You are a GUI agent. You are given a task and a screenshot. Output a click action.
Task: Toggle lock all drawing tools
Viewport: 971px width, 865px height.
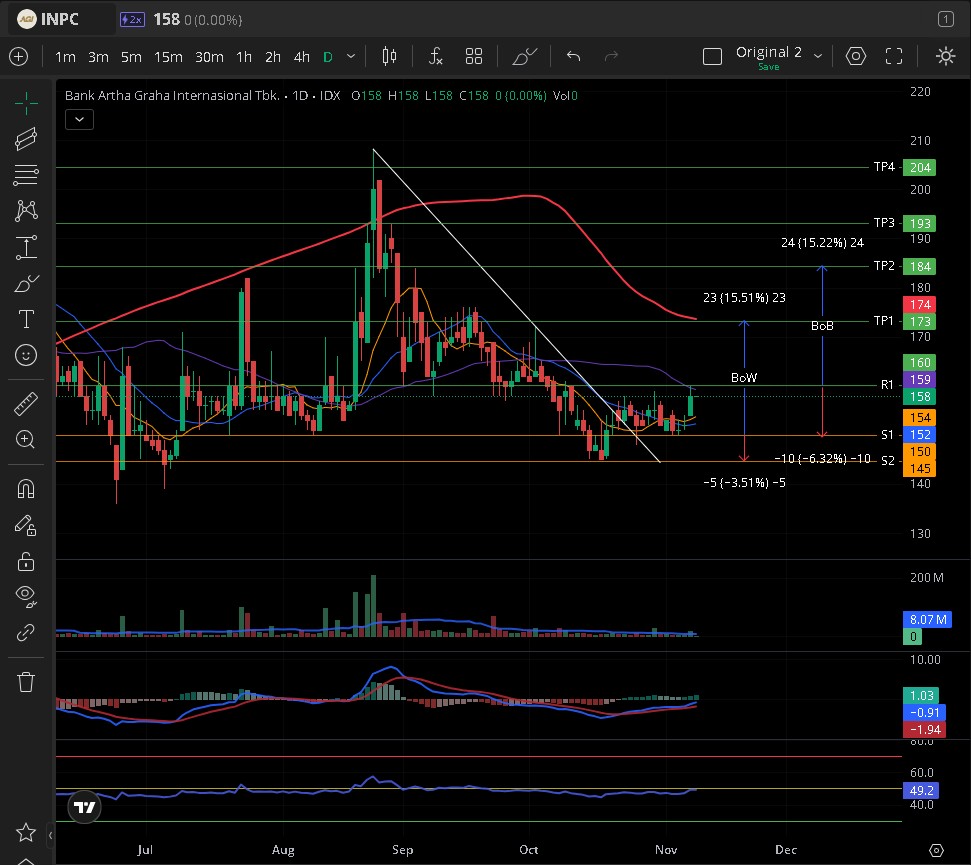tap(26, 561)
